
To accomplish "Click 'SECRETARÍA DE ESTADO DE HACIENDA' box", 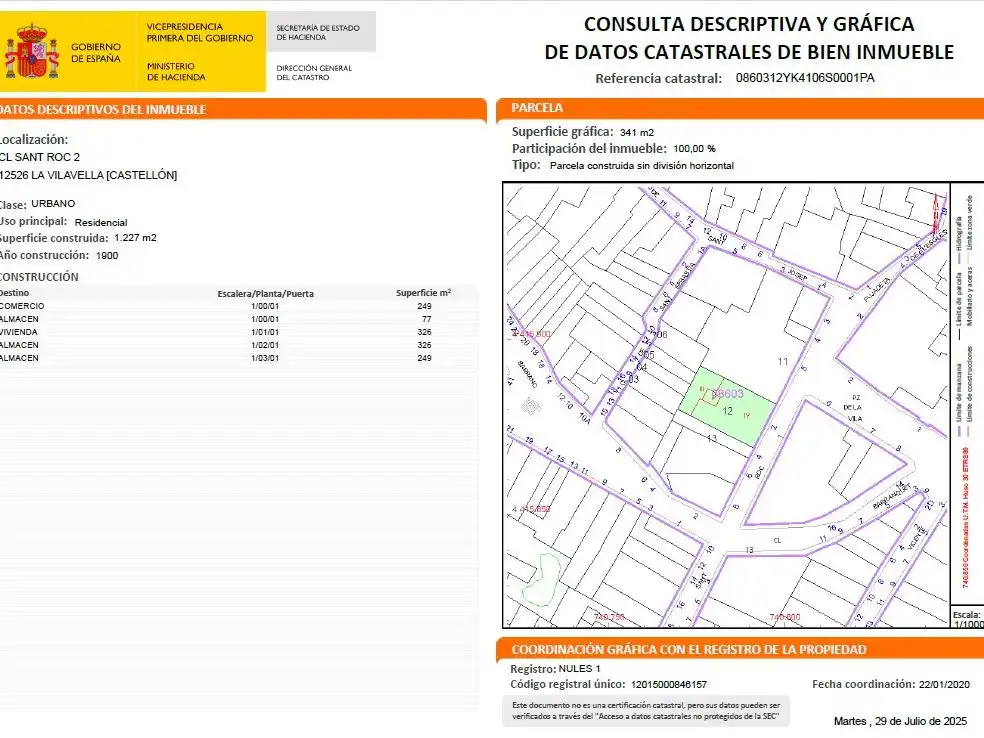I will click(321, 31).
